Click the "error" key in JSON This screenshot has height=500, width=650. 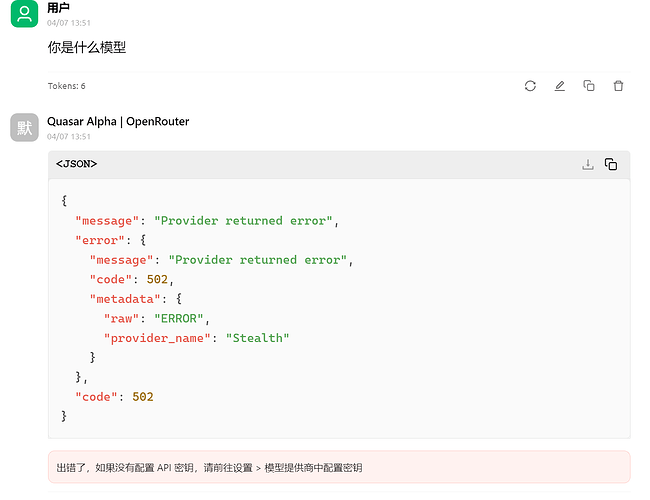pos(100,240)
